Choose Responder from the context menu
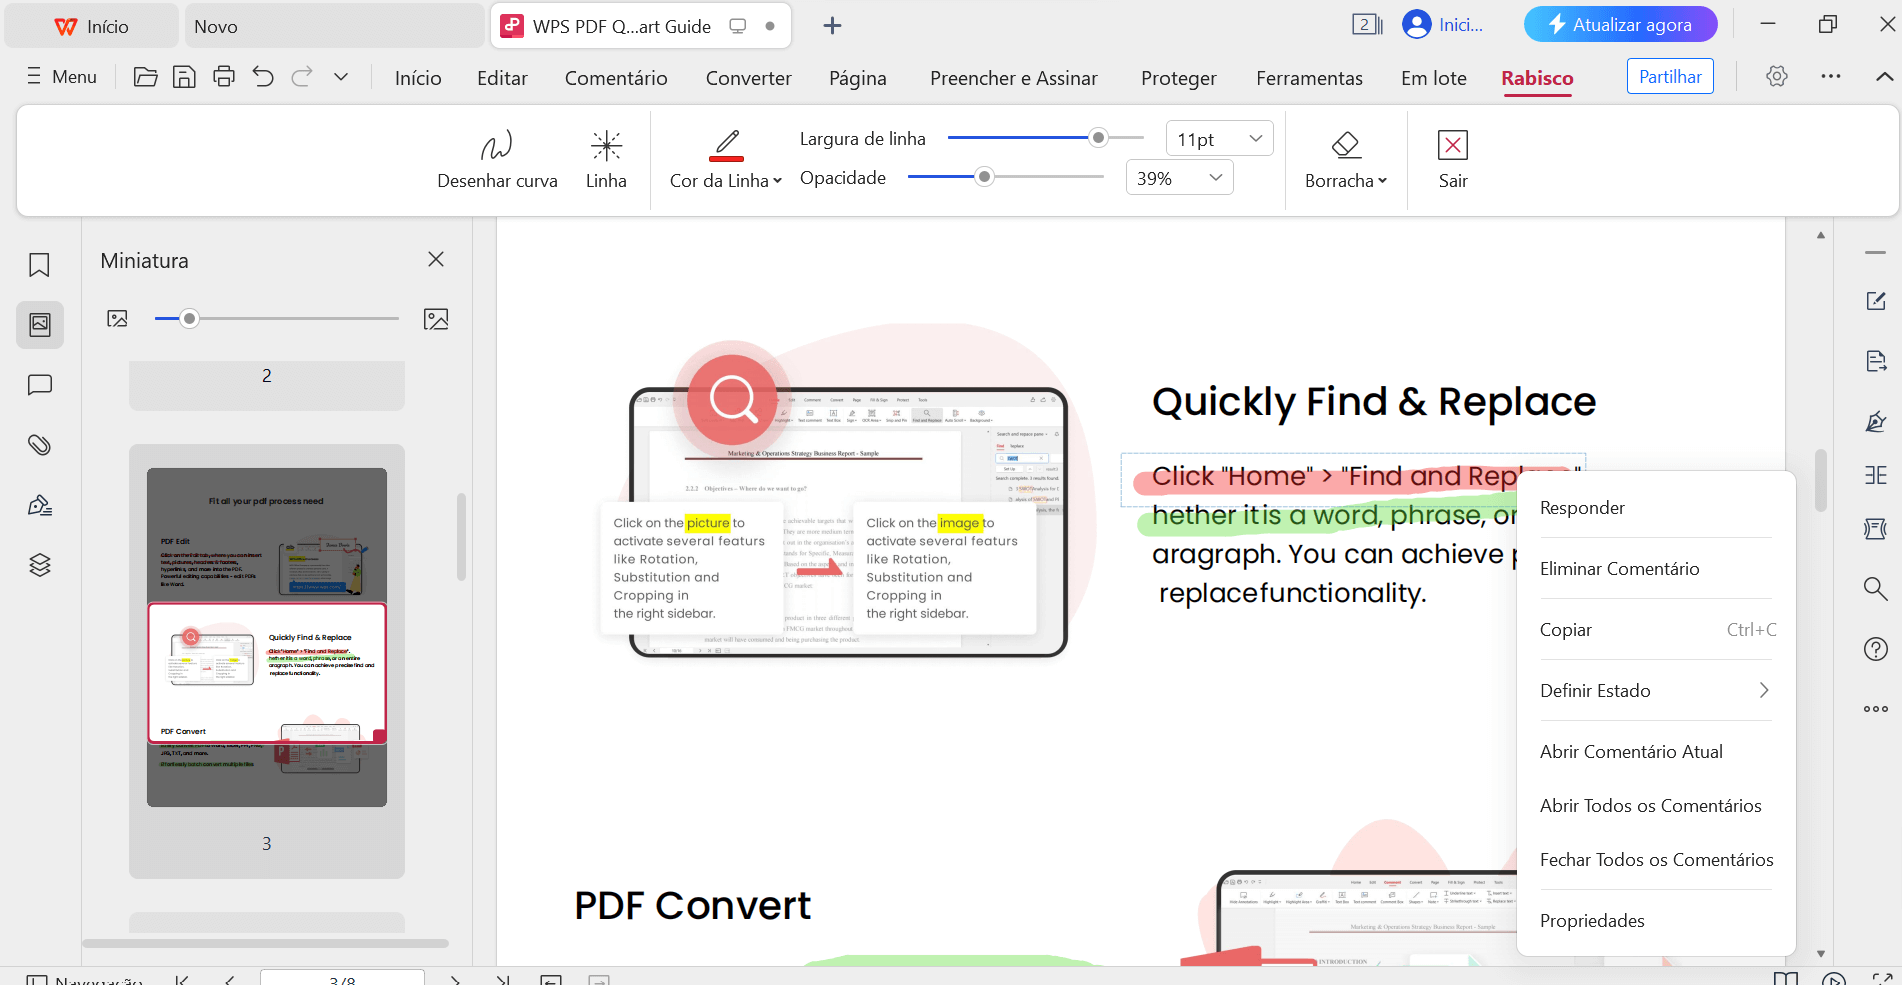1902x985 pixels. (x=1583, y=507)
